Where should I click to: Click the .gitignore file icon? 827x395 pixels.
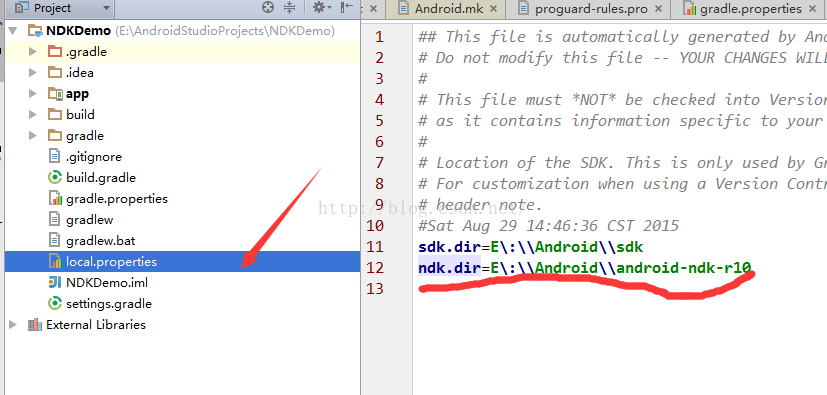tap(54, 157)
